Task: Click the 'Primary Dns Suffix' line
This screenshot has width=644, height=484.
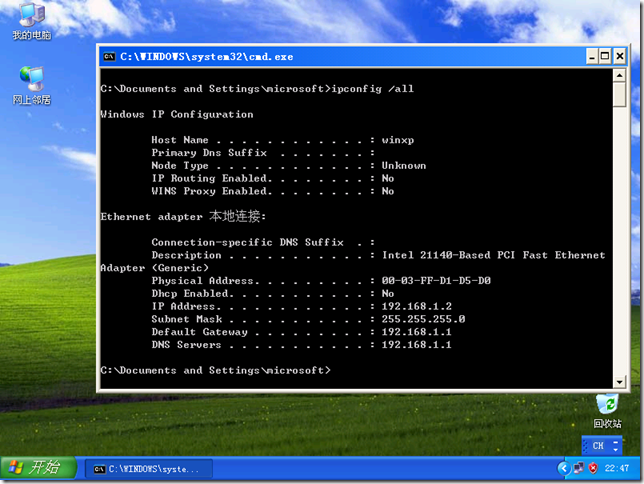Action: click(263, 153)
